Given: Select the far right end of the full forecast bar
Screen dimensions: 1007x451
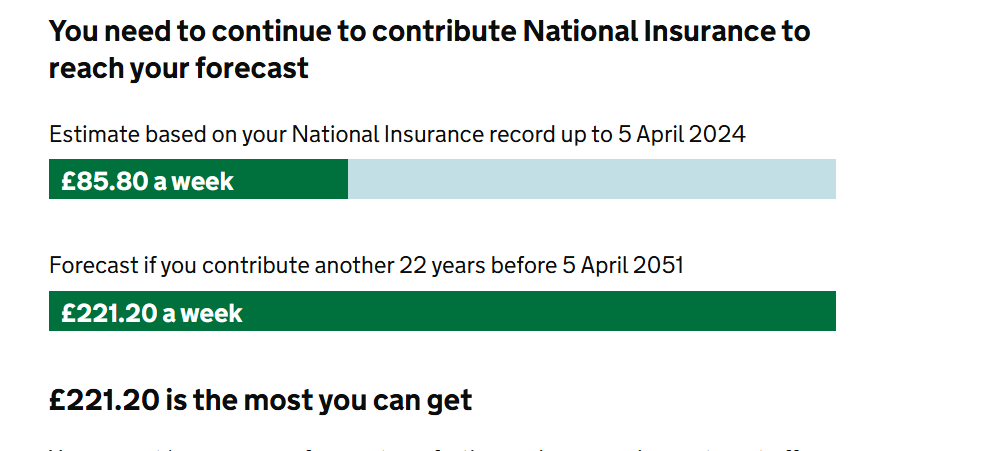Looking at the screenshot, I should [x=828, y=311].
